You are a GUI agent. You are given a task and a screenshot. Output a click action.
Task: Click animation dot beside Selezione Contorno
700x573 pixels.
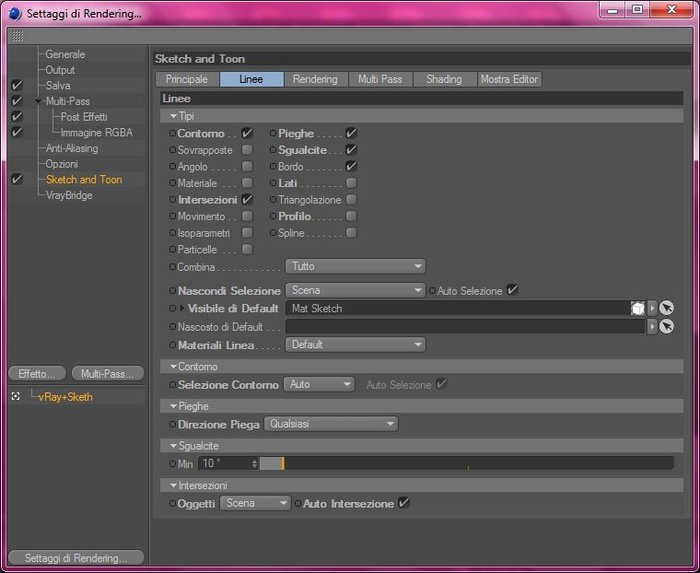172,385
